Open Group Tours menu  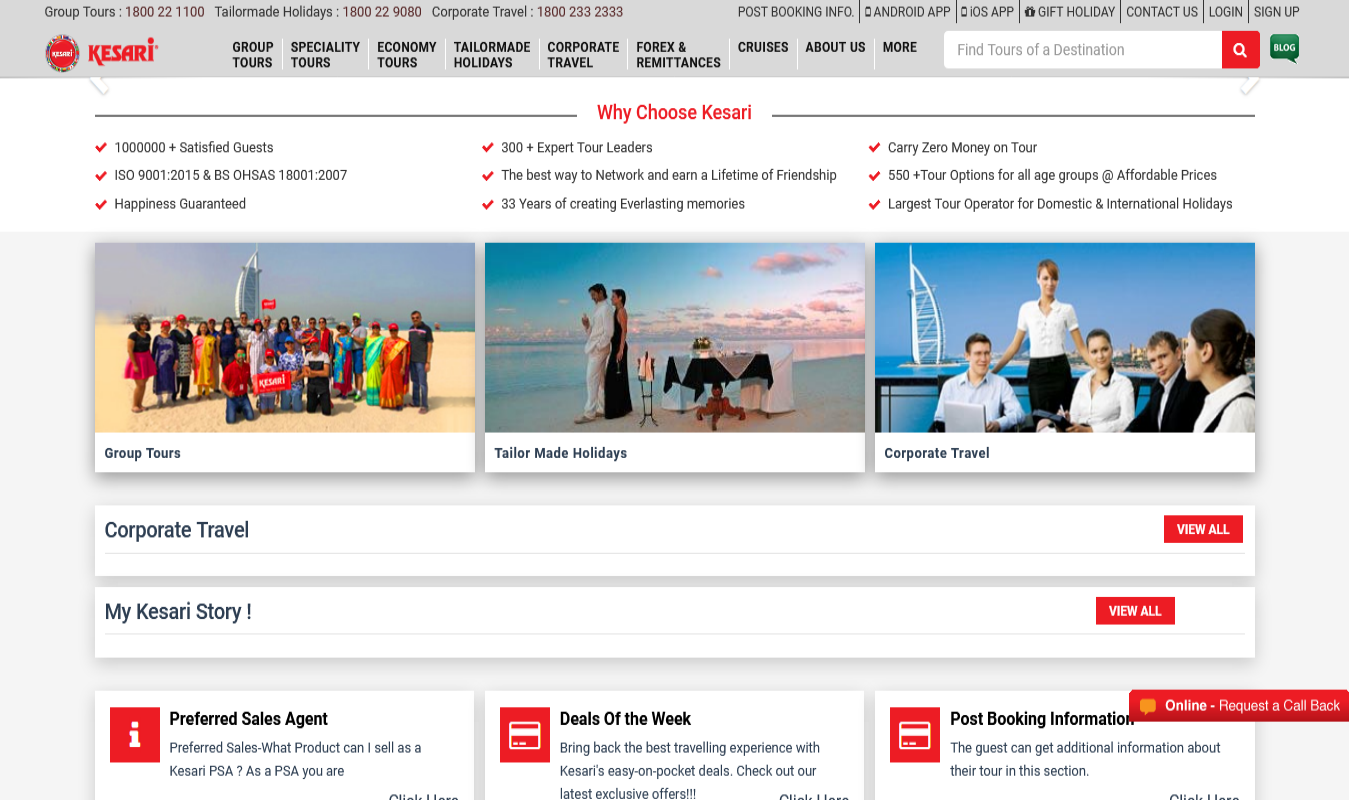pyautogui.click(x=253, y=54)
